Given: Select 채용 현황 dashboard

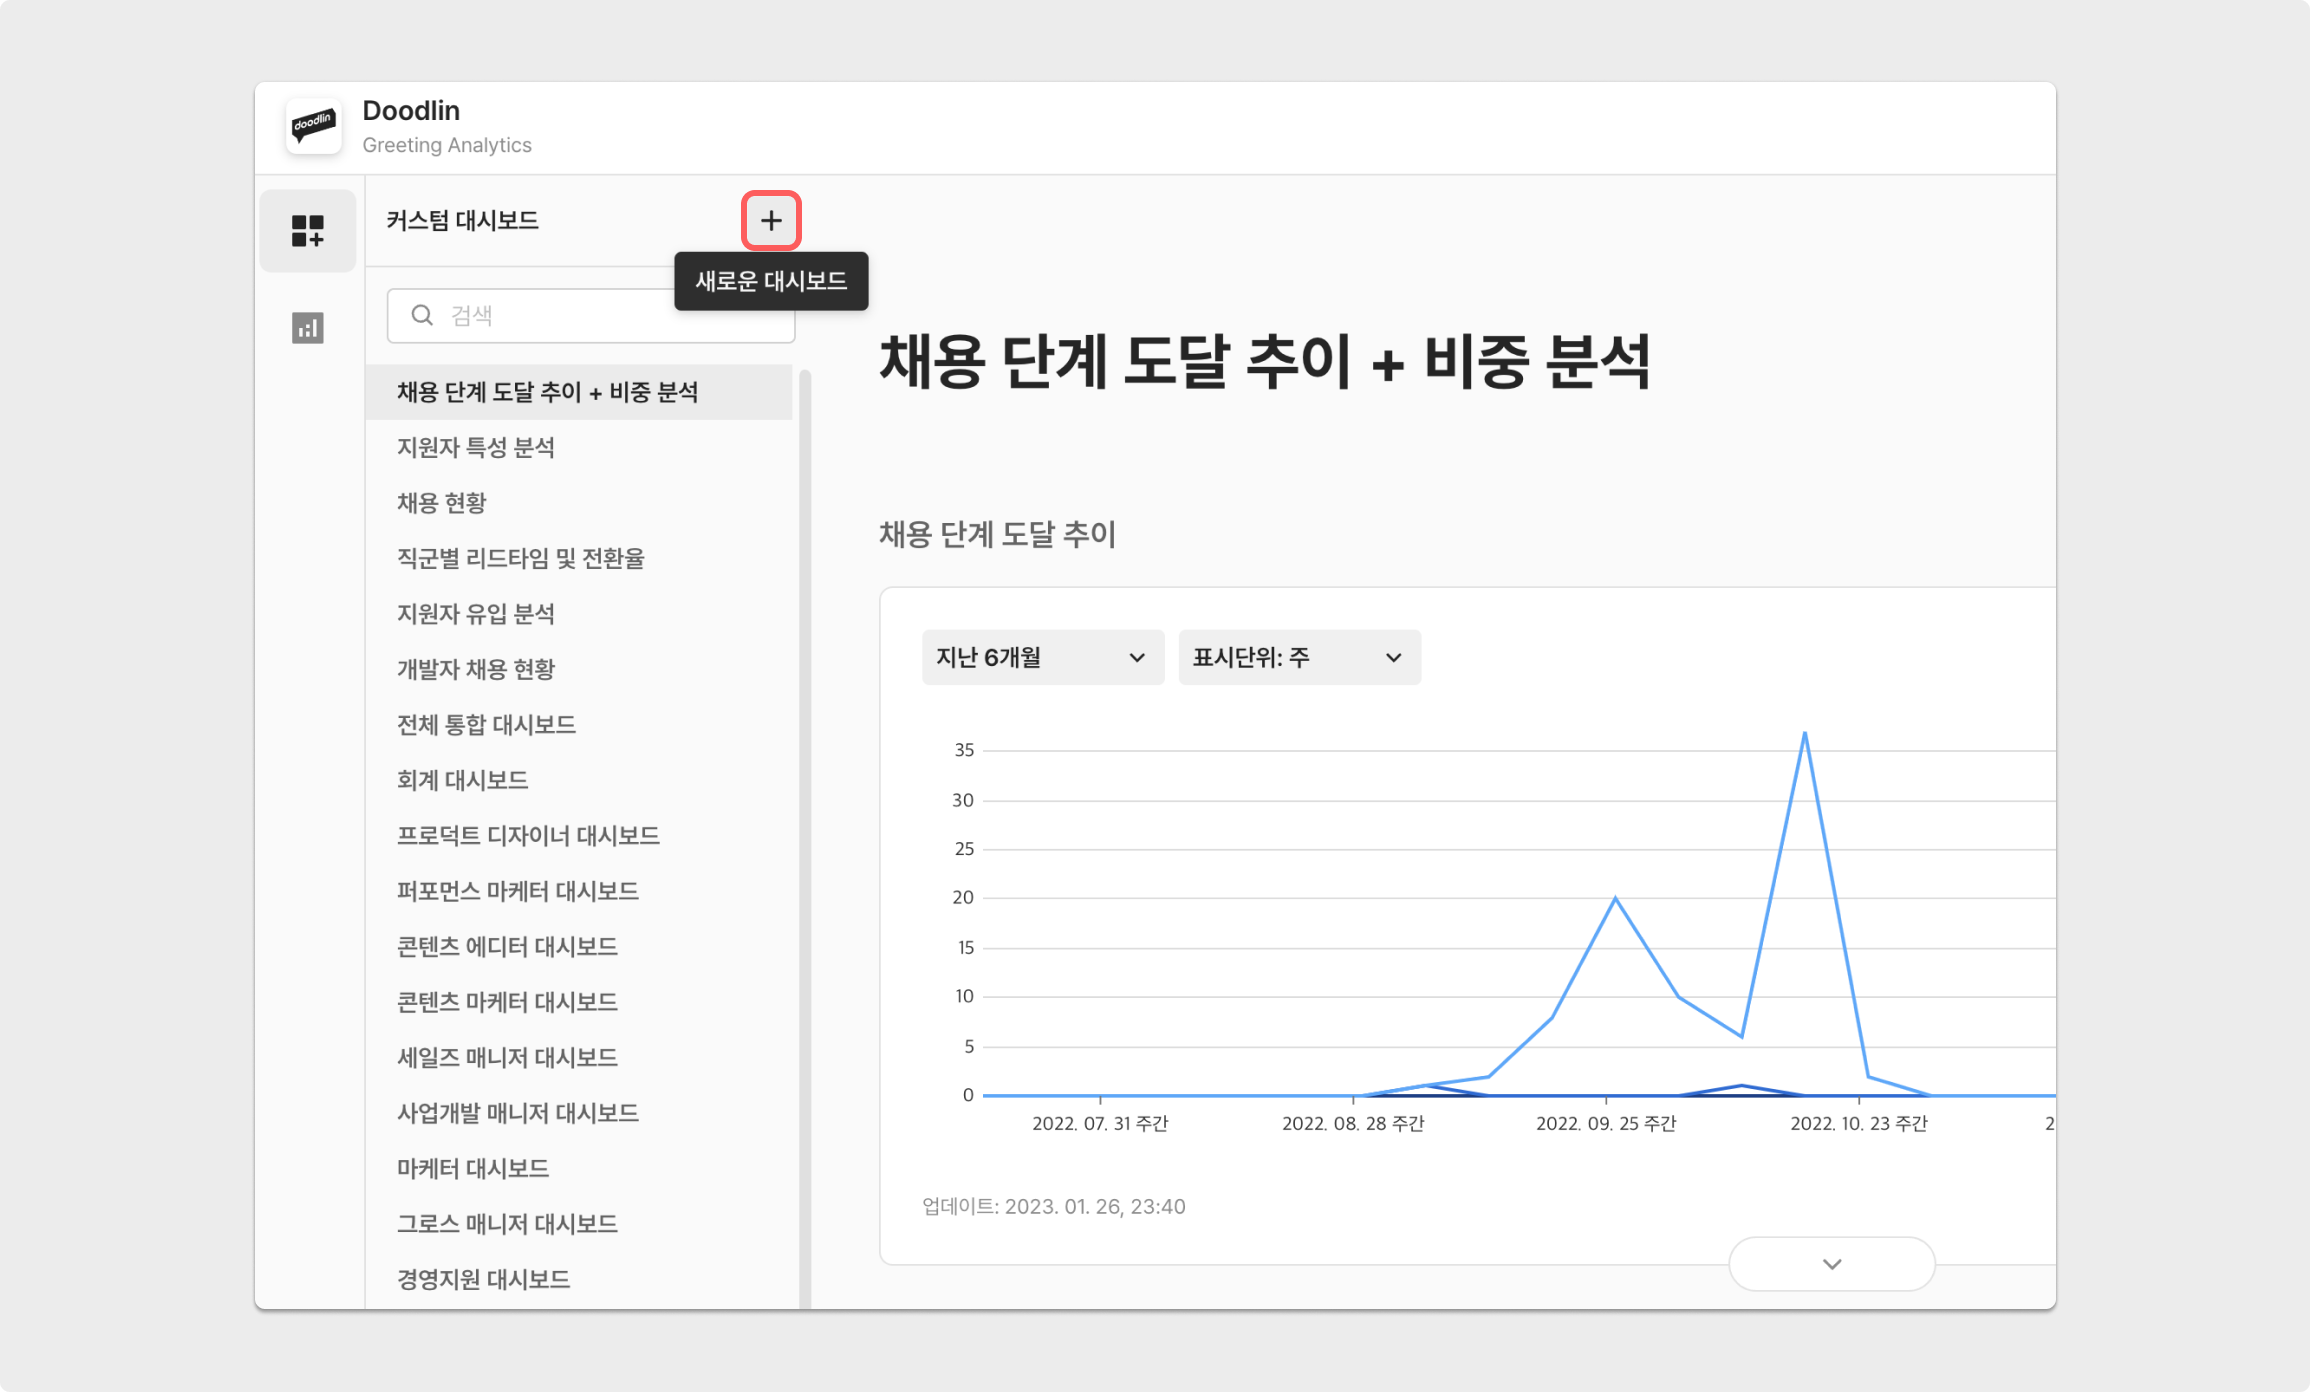Looking at the screenshot, I should pyautogui.click(x=442, y=503).
